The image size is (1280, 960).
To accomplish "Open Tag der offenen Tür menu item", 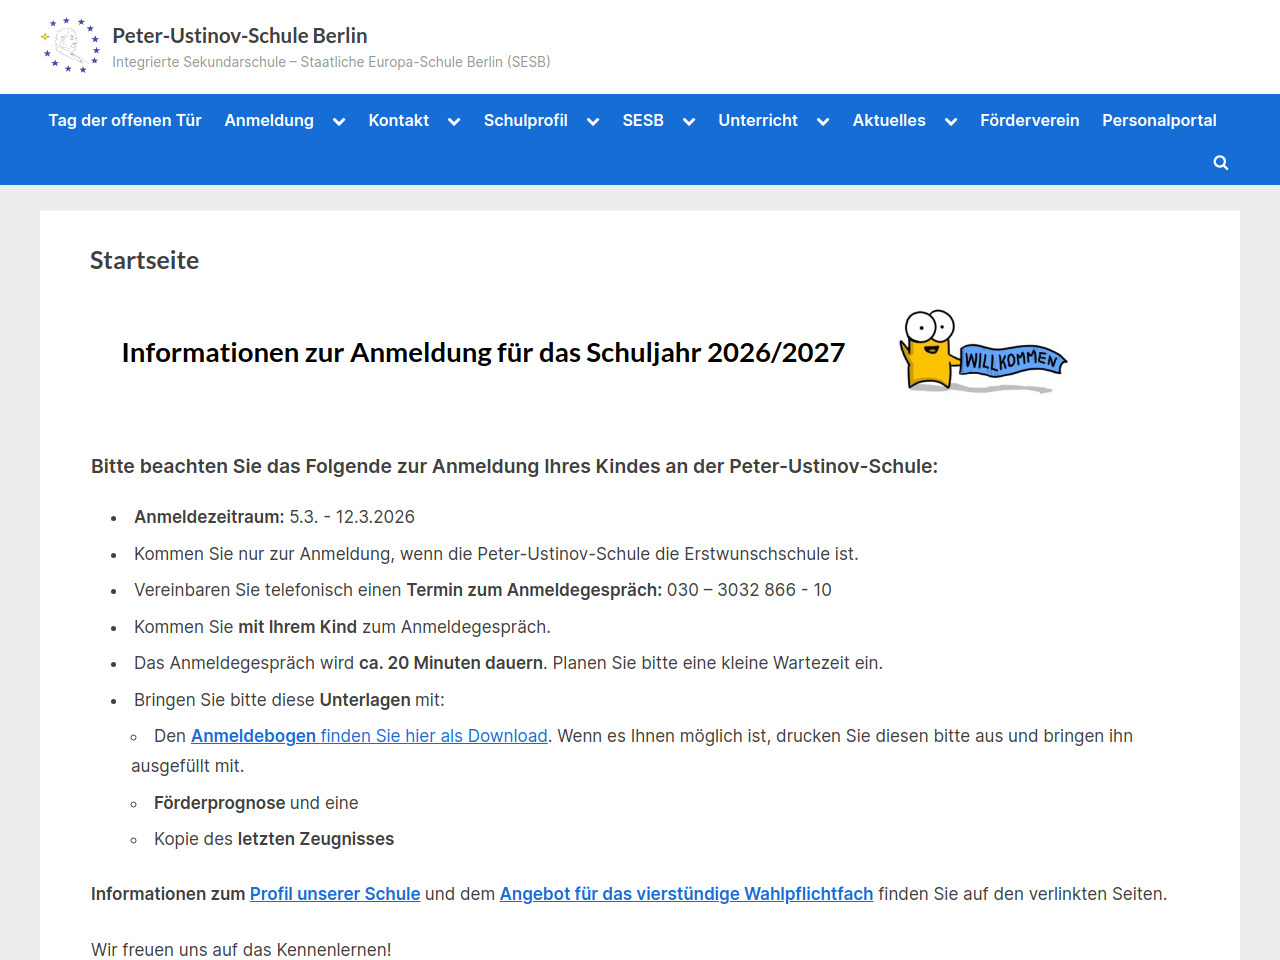I will click(125, 120).
